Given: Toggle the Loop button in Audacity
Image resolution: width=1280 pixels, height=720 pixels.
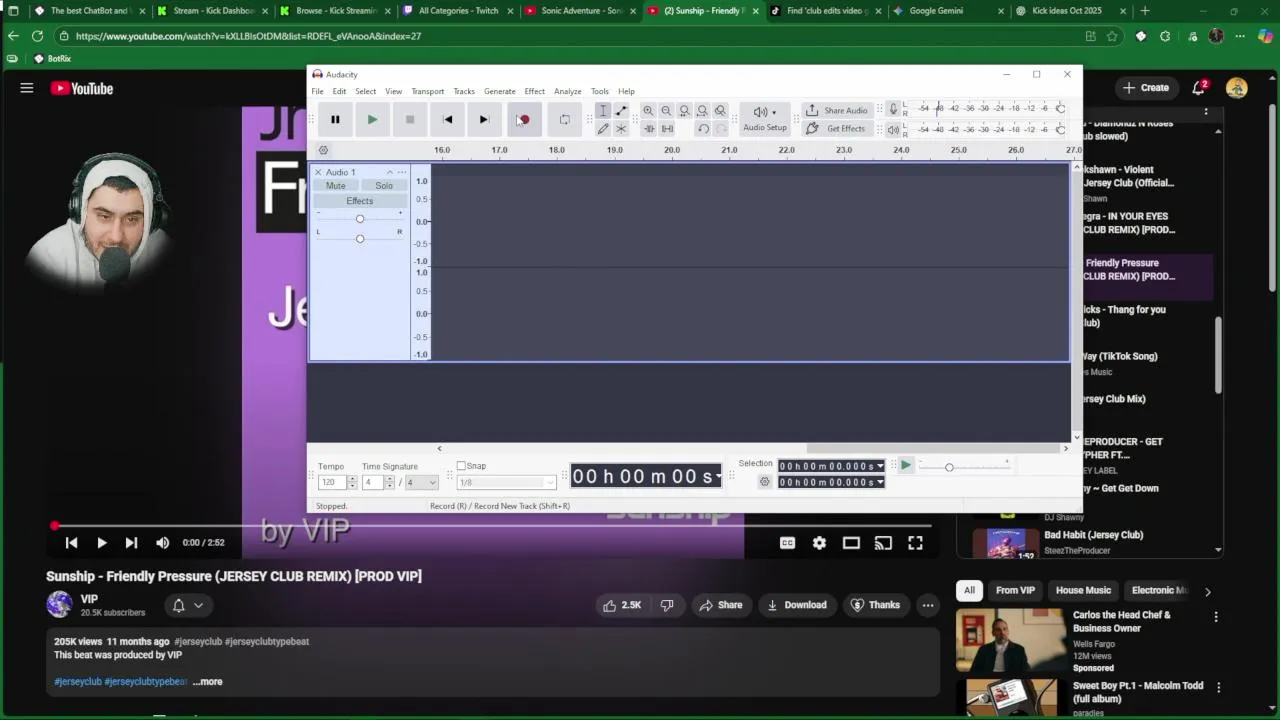Looking at the screenshot, I should pyautogui.click(x=564, y=120).
